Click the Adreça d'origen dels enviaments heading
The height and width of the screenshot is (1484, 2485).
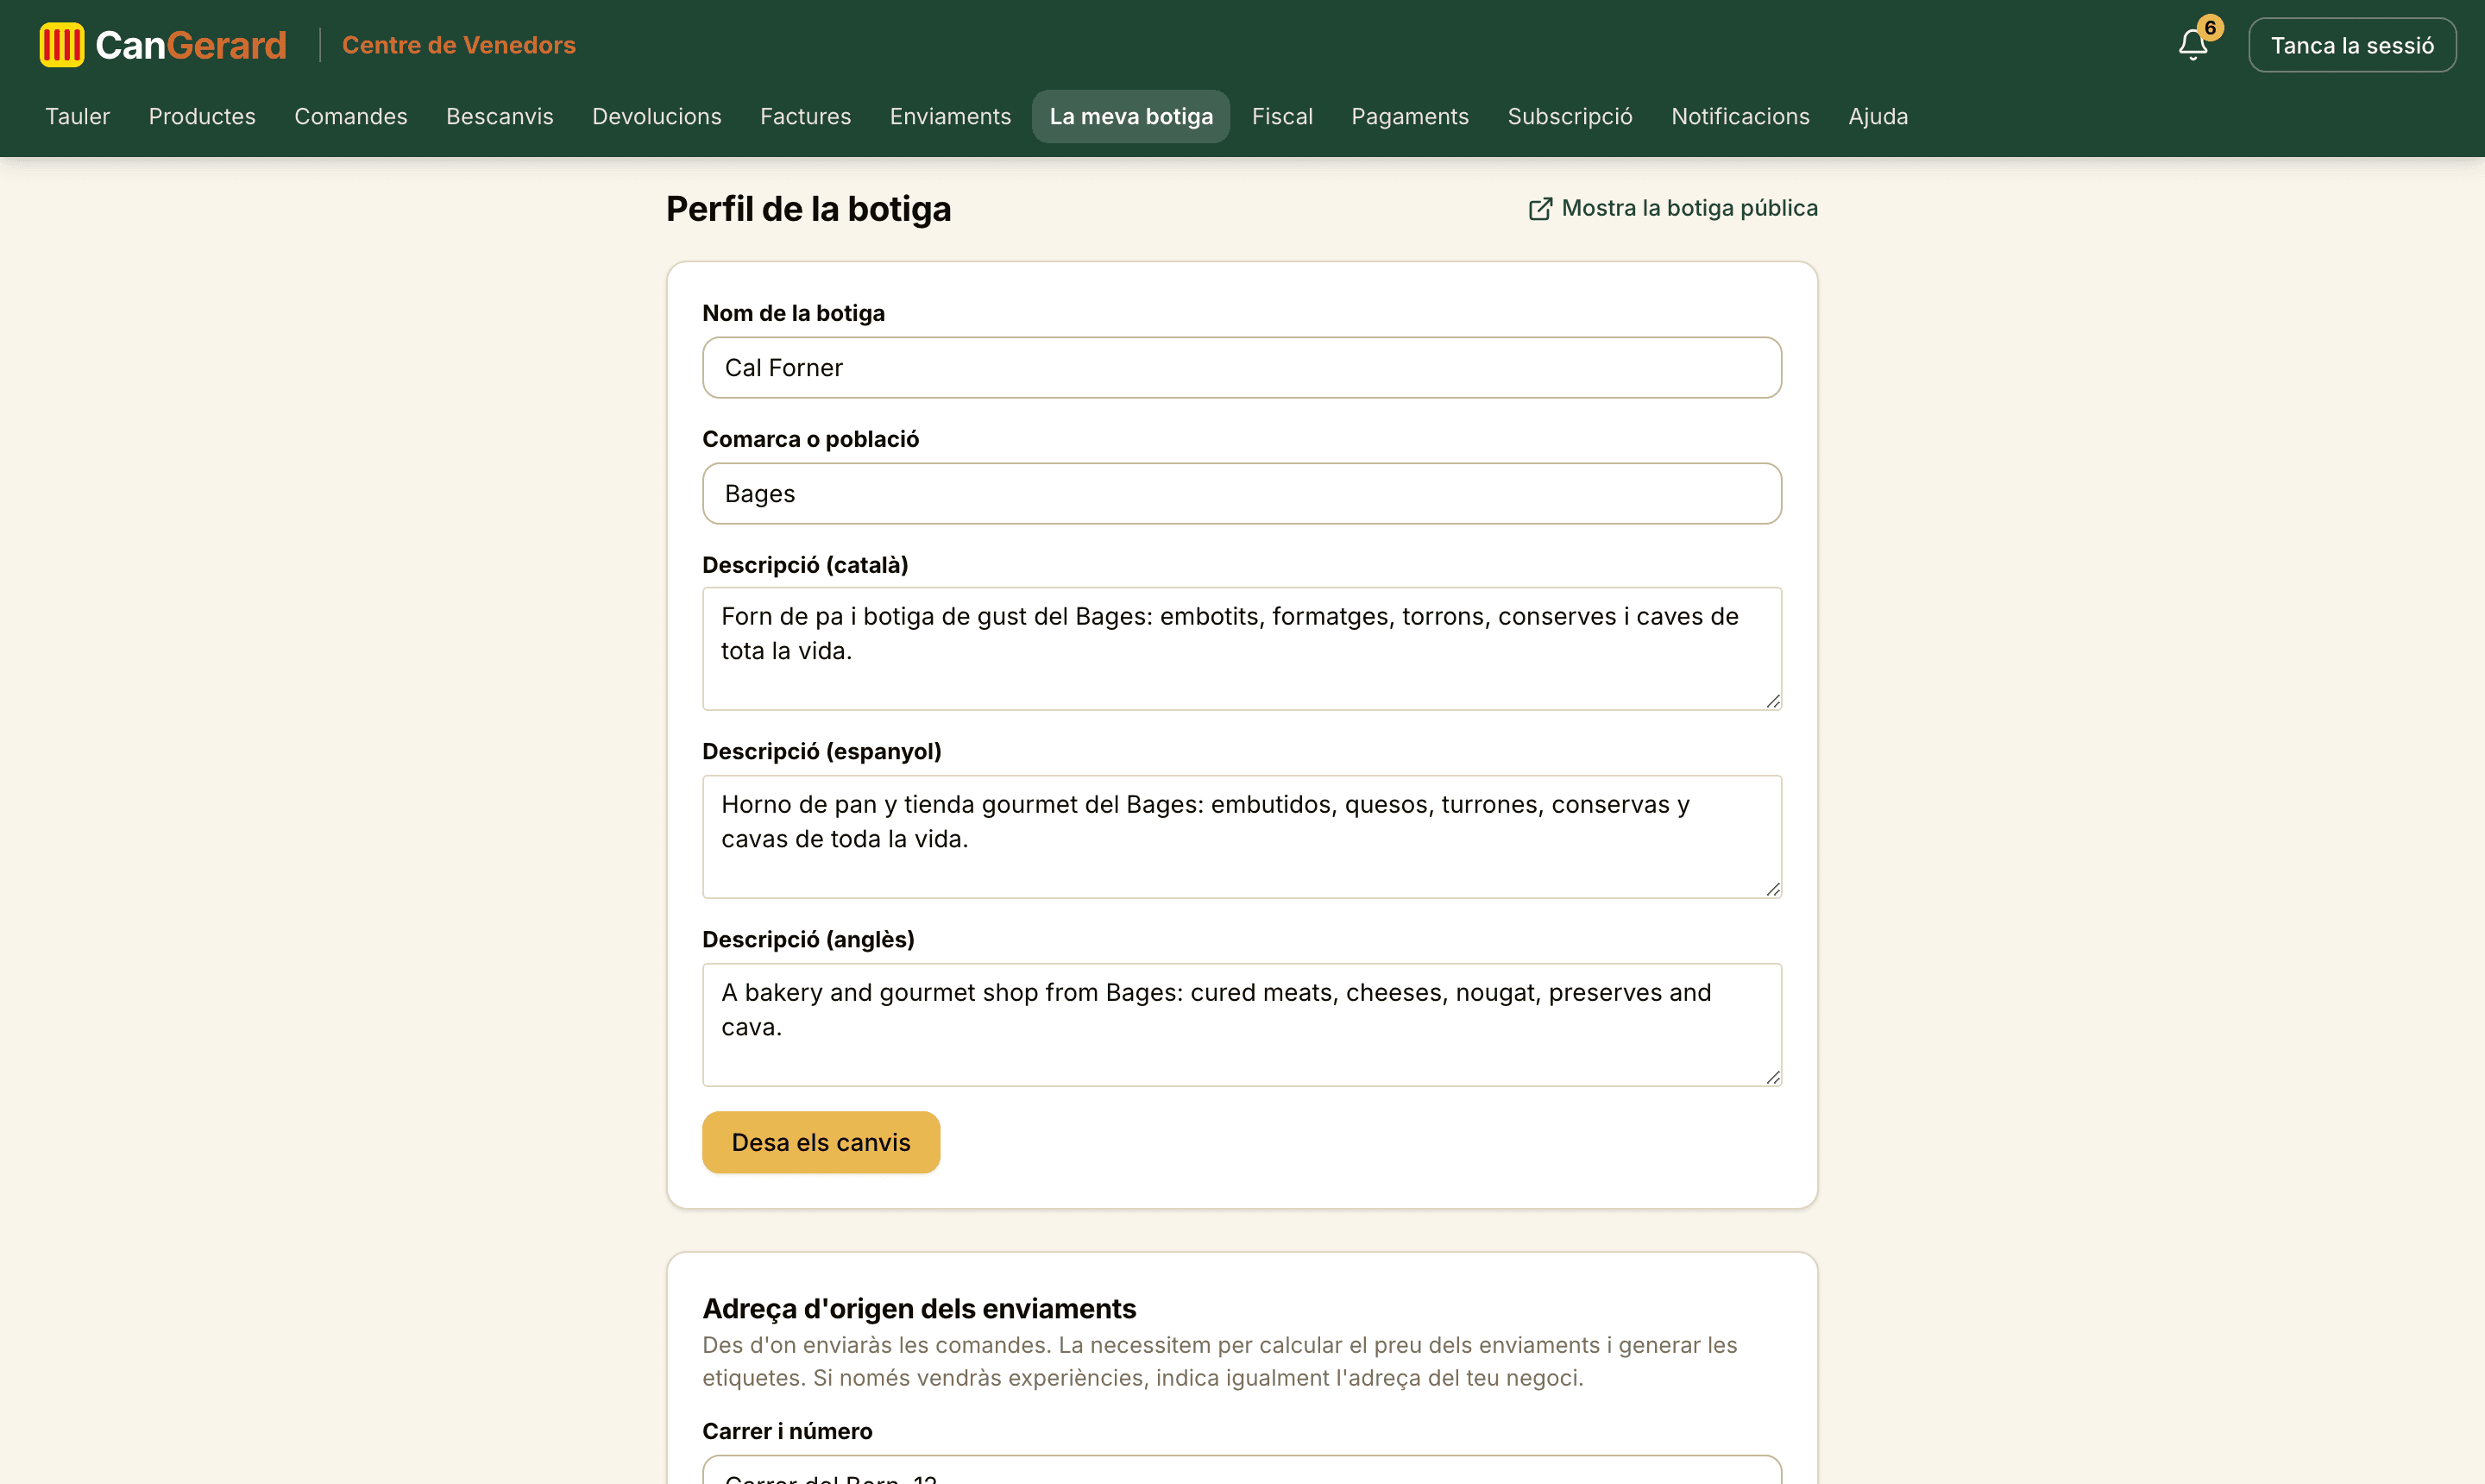919,1308
